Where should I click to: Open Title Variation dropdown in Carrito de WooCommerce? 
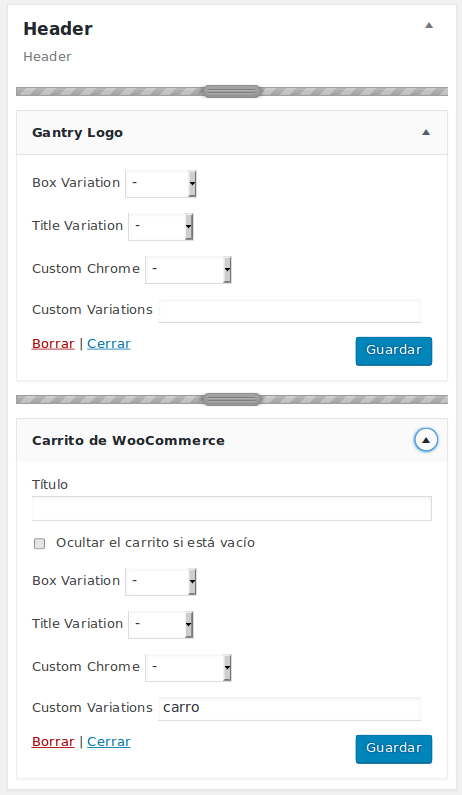coord(161,624)
